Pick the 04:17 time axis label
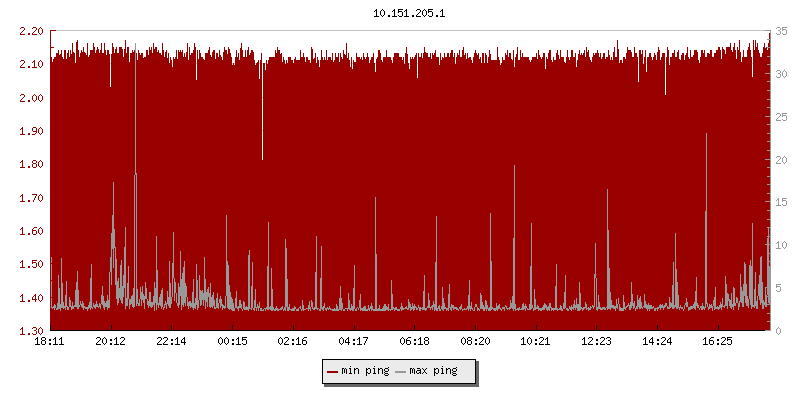 click(x=354, y=341)
